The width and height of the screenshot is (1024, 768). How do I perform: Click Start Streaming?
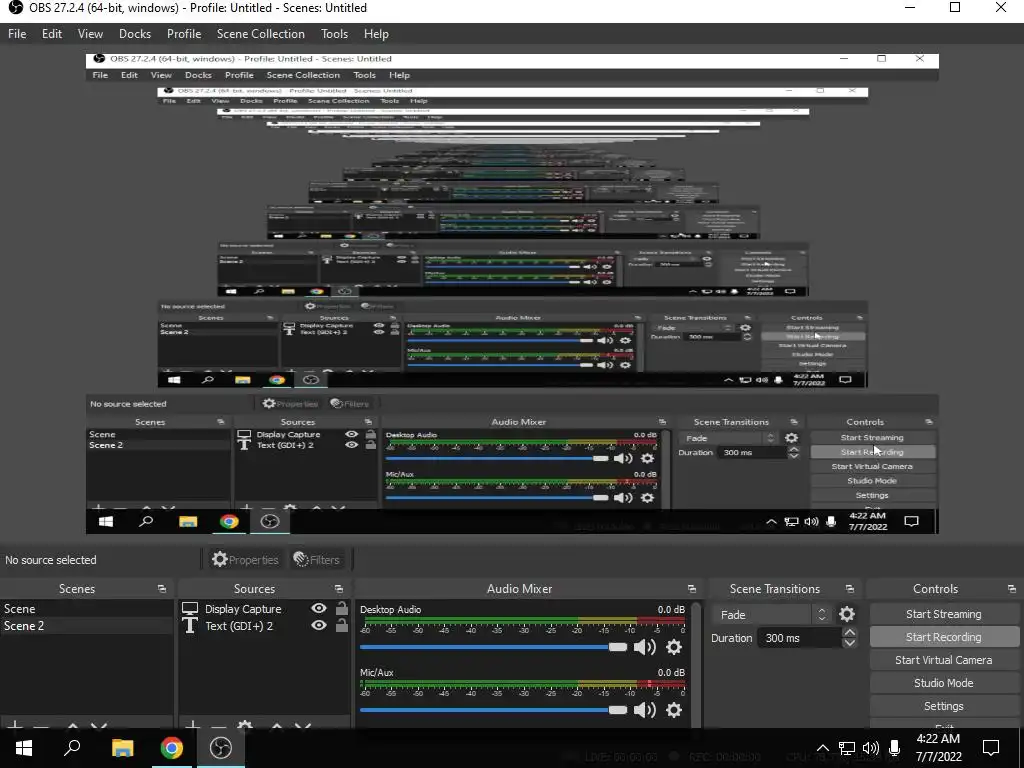944,615
